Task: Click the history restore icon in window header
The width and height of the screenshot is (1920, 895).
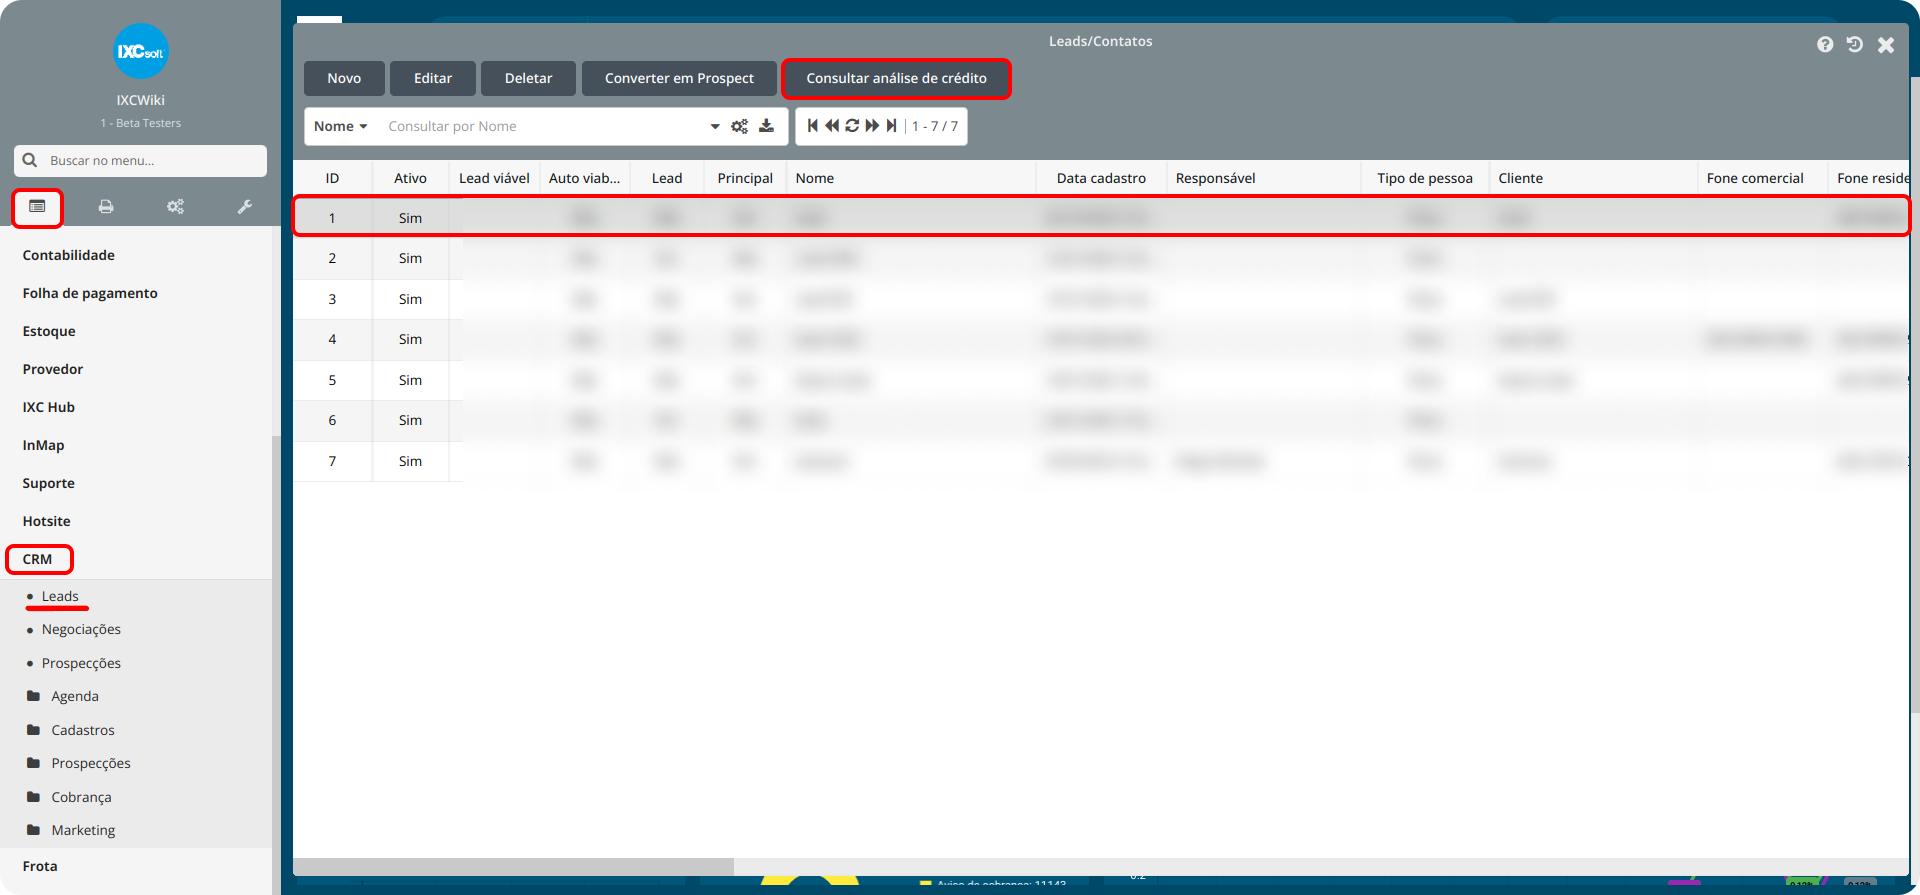Action: coord(1855,44)
